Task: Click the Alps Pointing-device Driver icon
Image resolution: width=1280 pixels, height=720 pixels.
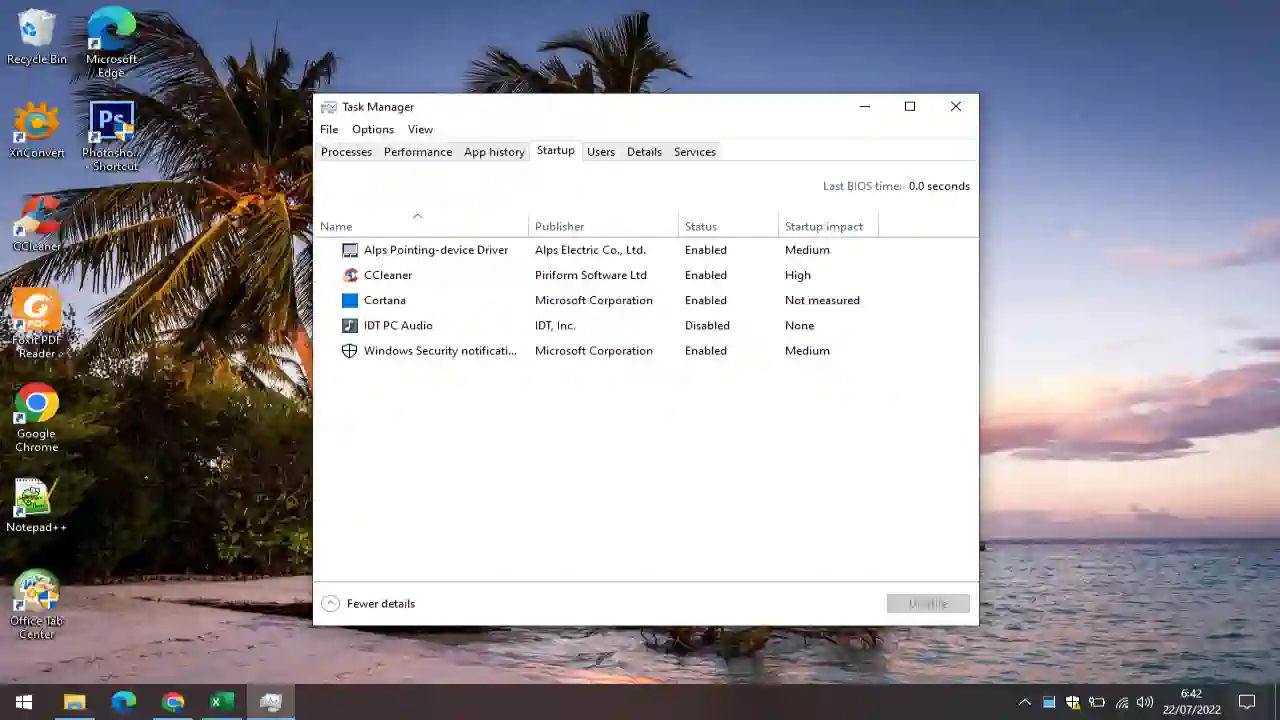Action: [x=349, y=250]
